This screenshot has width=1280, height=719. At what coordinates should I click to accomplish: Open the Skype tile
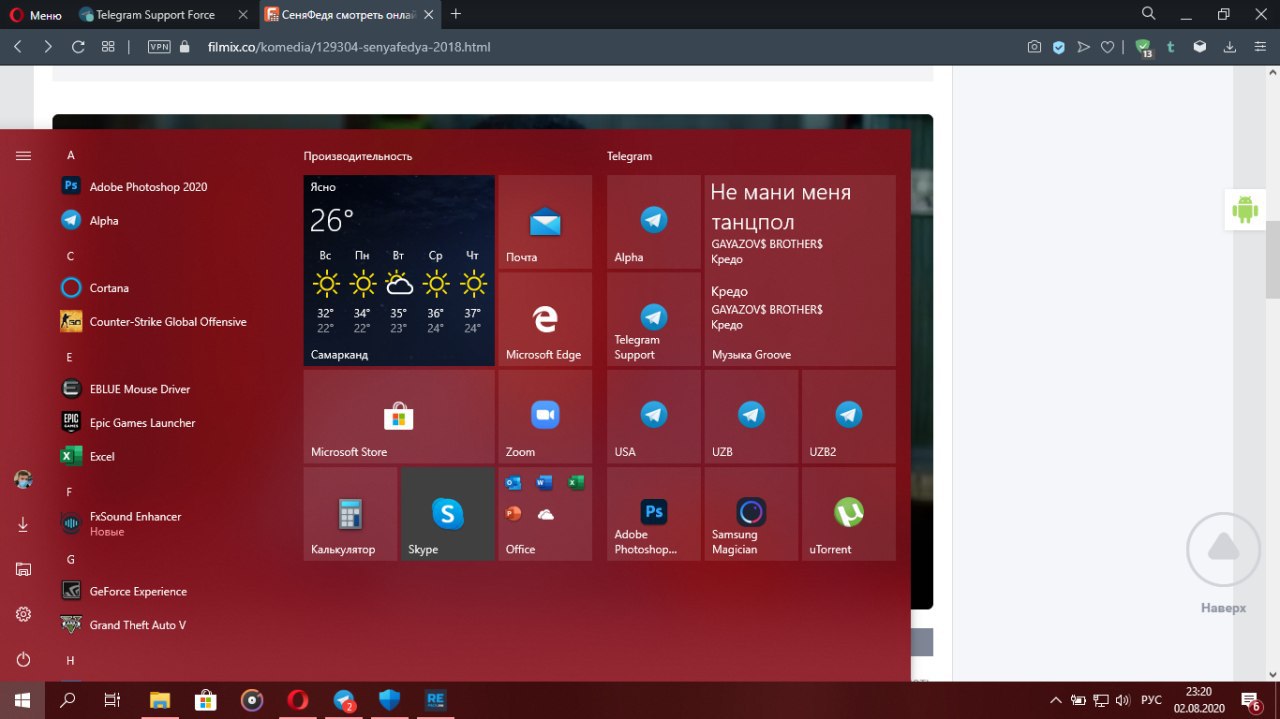pyautogui.click(x=448, y=514)
